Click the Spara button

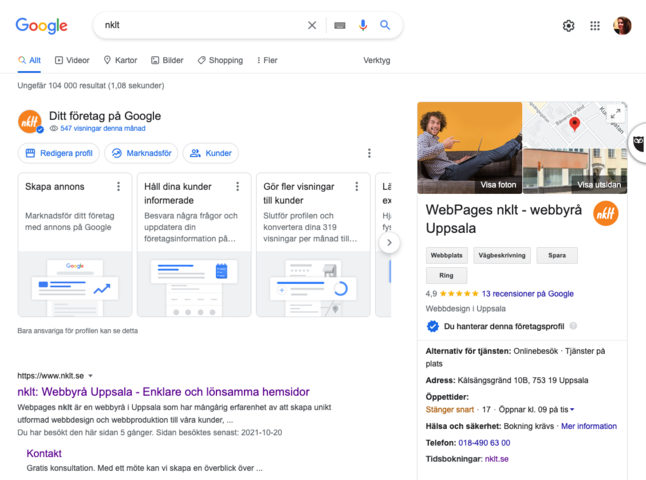(557, 255)
